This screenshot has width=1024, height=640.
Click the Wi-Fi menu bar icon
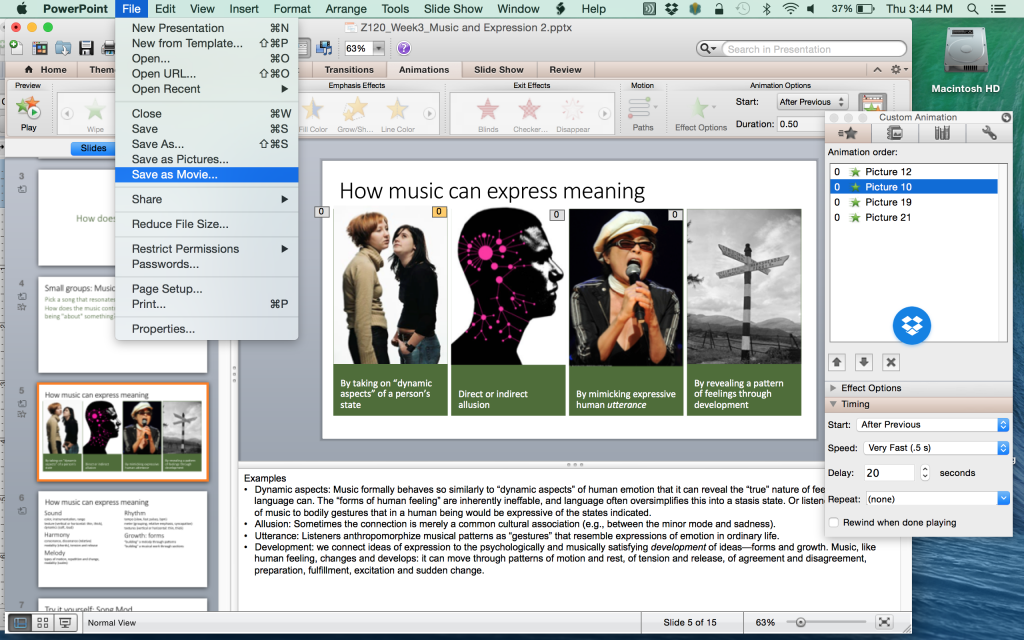point(790,9)
